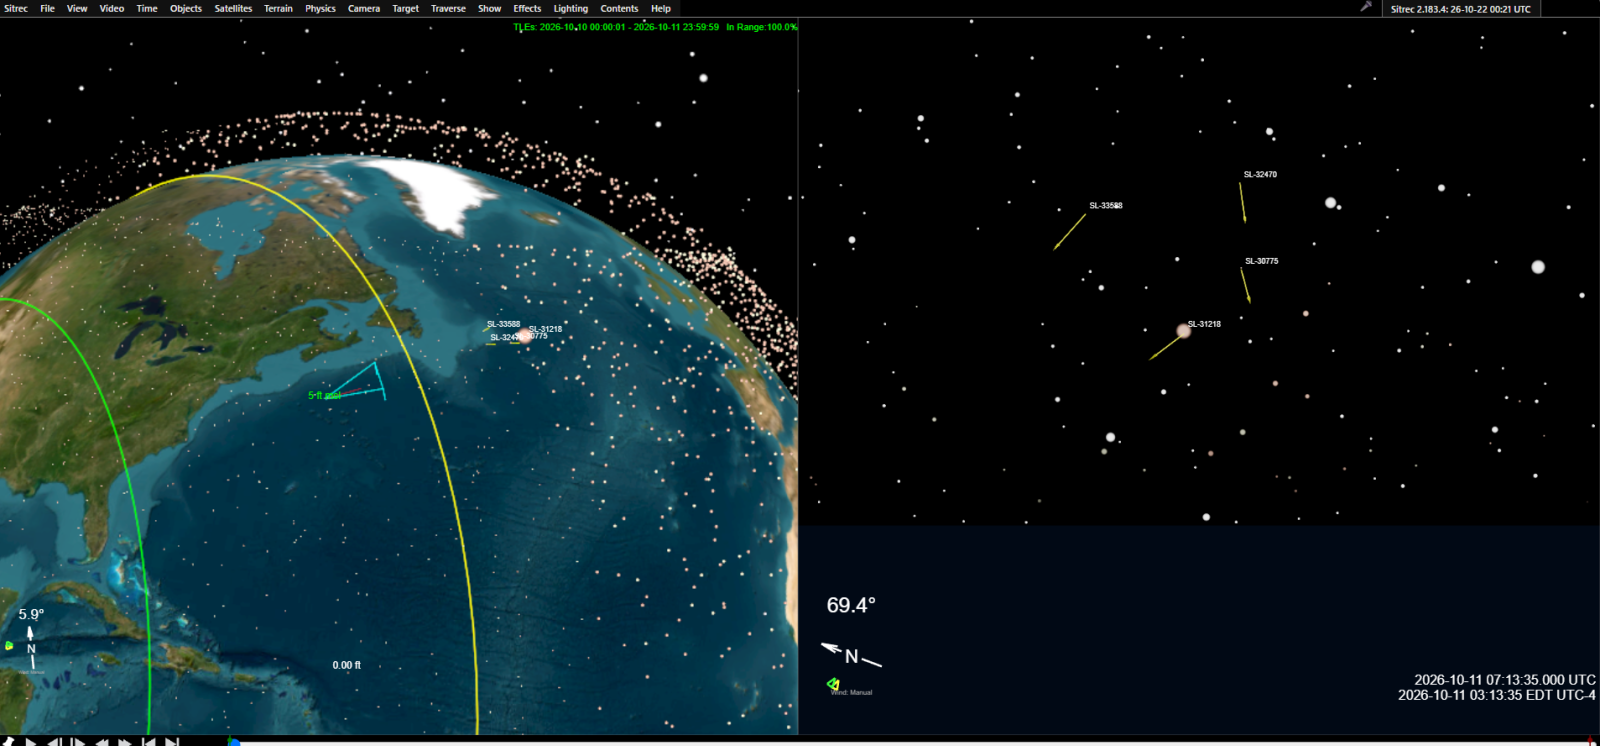This screenshot has height=746, width=1600.
Task: Open the Contents menu
Action: pos(619,8)
